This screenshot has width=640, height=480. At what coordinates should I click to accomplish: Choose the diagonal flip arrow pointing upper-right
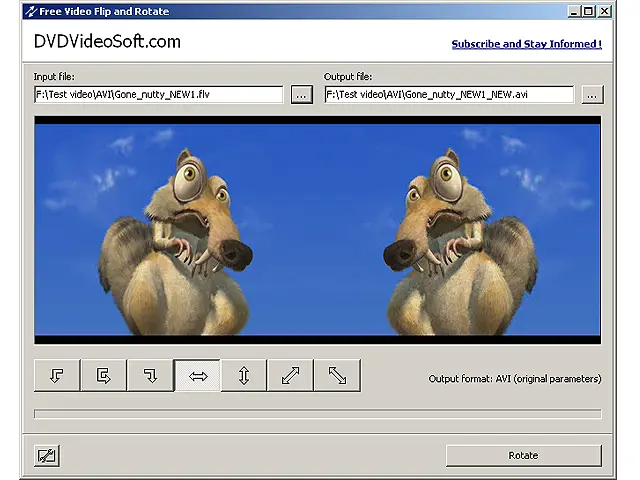pyautogui.click(x=290, y=376)
